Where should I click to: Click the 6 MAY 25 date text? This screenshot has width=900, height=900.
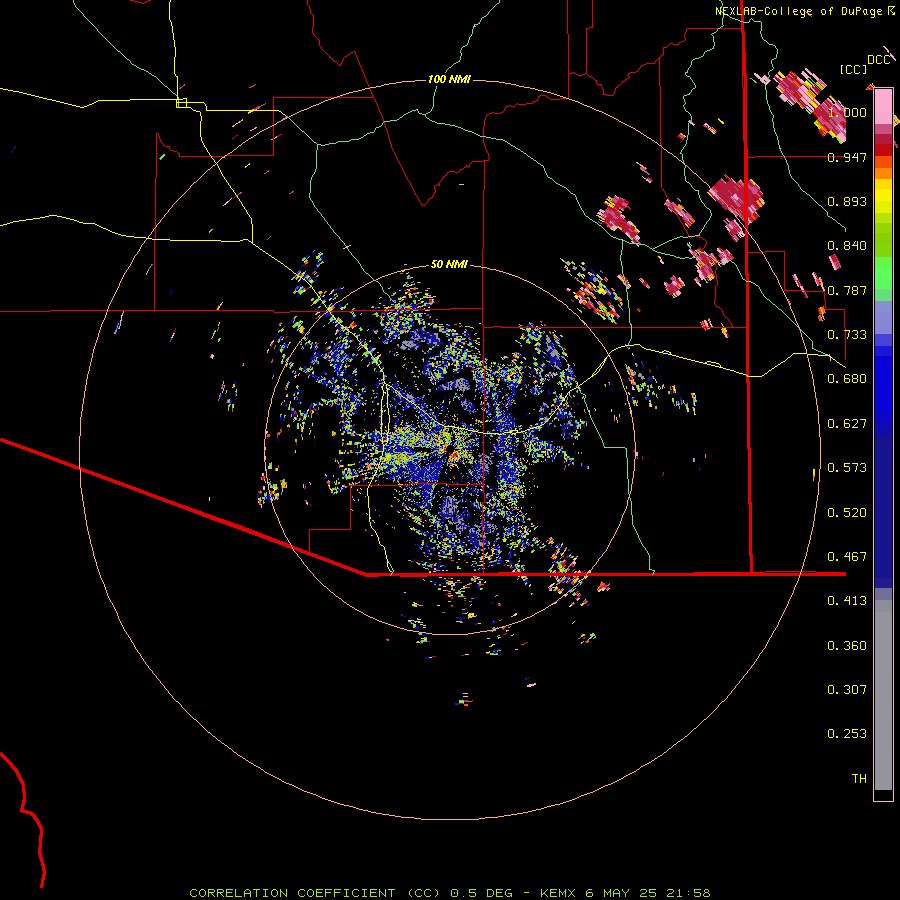[x=620, y=893]
